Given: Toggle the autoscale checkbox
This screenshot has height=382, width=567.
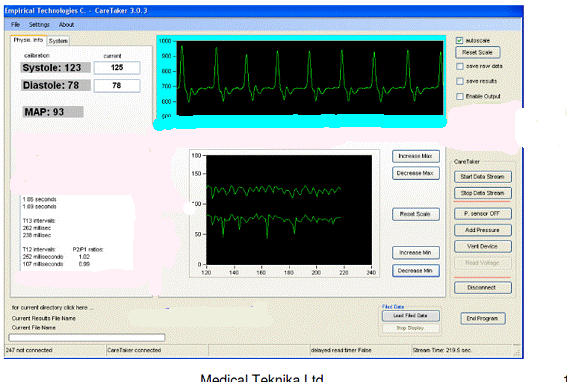Looking at the screenshot, I should (459, 41).
